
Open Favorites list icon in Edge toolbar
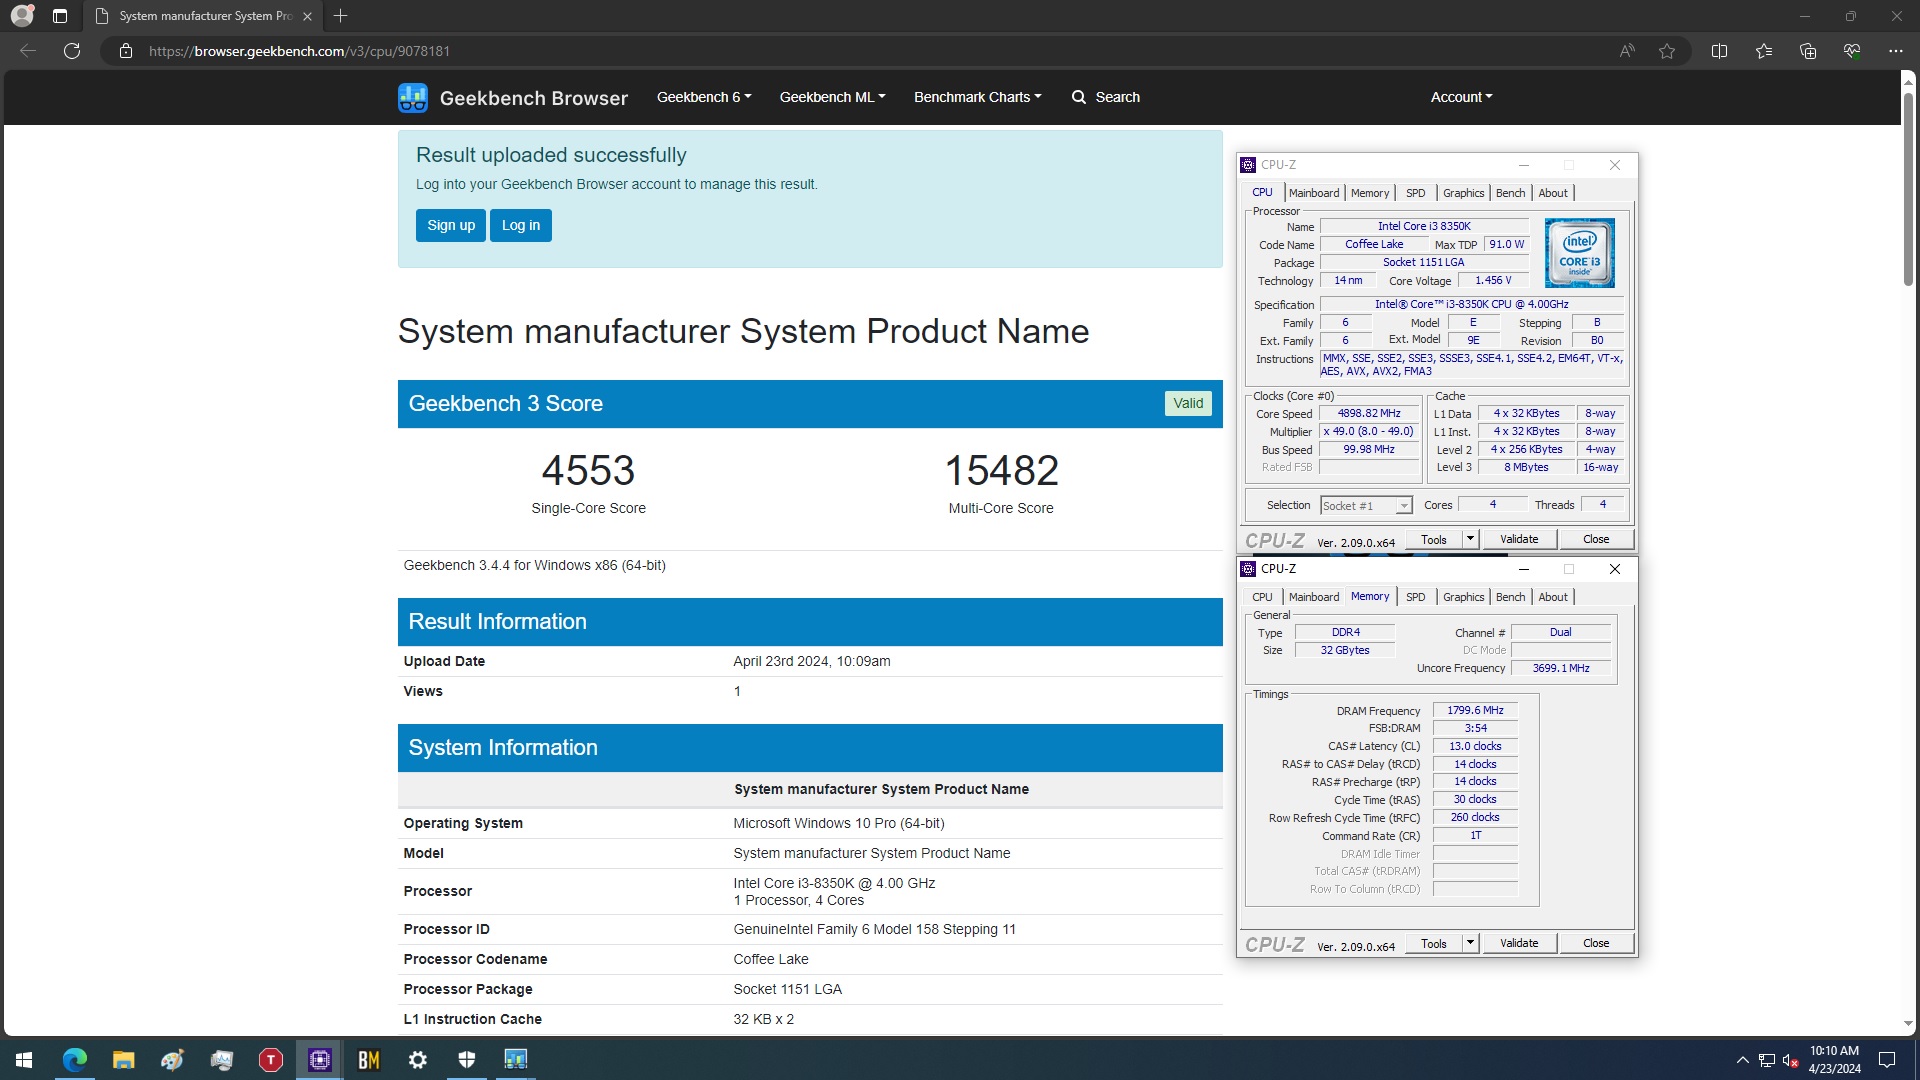pyautogui.click(x=1763, y=51)
